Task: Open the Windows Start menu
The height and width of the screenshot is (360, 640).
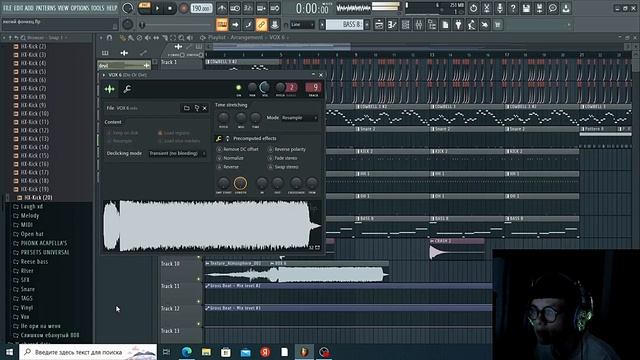Action: pyautogui.click(x=9, y=352)
